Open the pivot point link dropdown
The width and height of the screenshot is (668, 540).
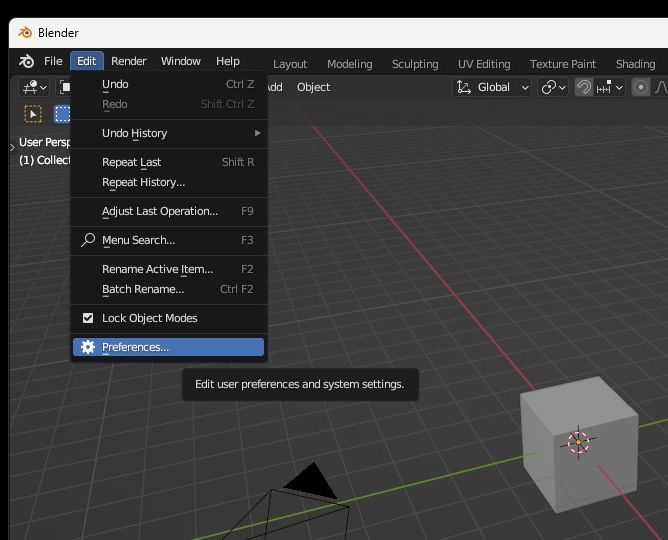pos(553,87)
